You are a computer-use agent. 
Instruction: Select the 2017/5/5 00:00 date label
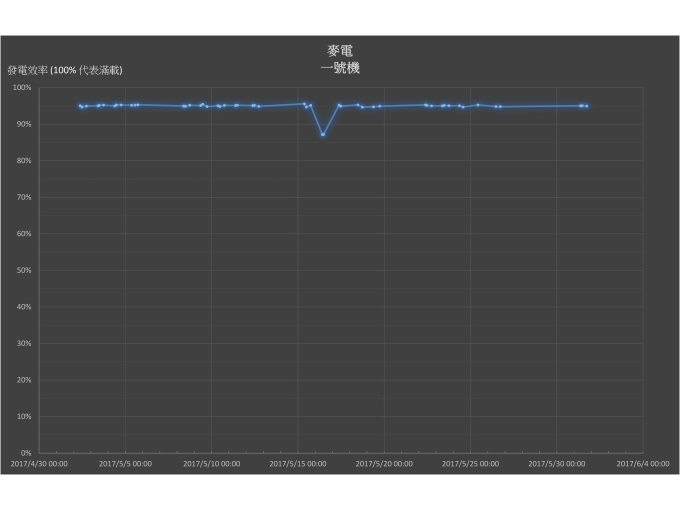pyautogui.click(x=124, y=464)
